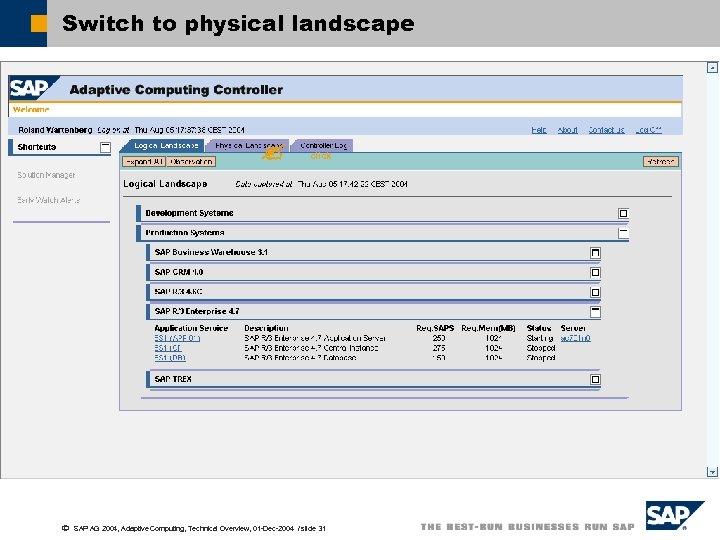Open the ES1 (DB) application service
Viewport: 720px width, 540px height.
coord(170,358)
